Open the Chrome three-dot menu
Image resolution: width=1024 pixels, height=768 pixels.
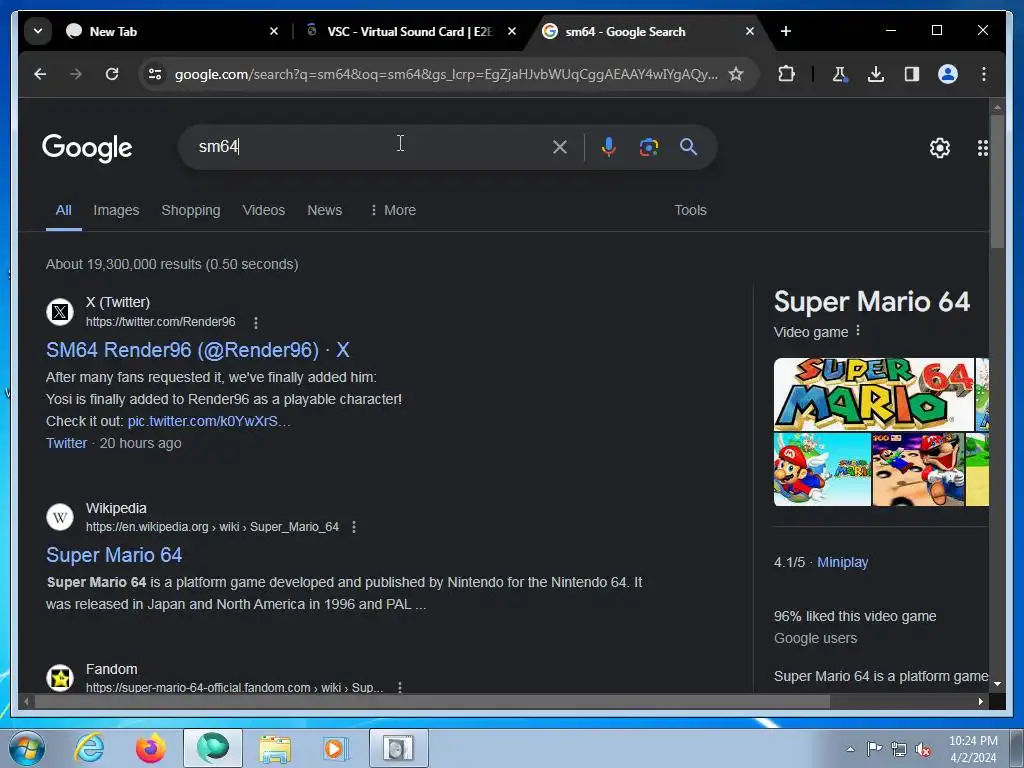(984, 74)
